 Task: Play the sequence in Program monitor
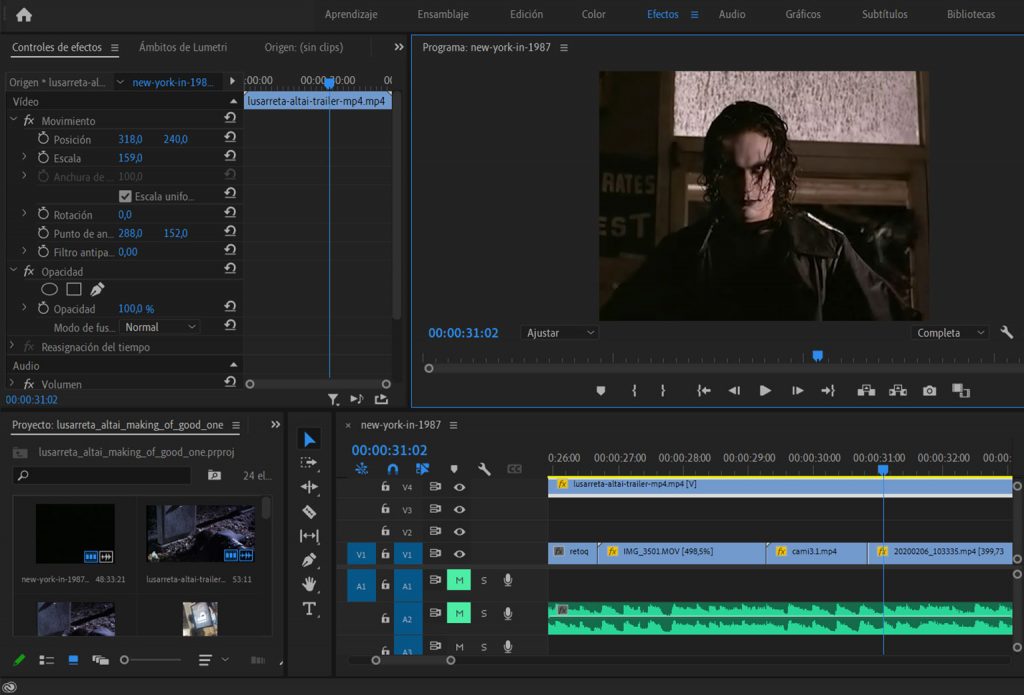(x=765, y=391)
